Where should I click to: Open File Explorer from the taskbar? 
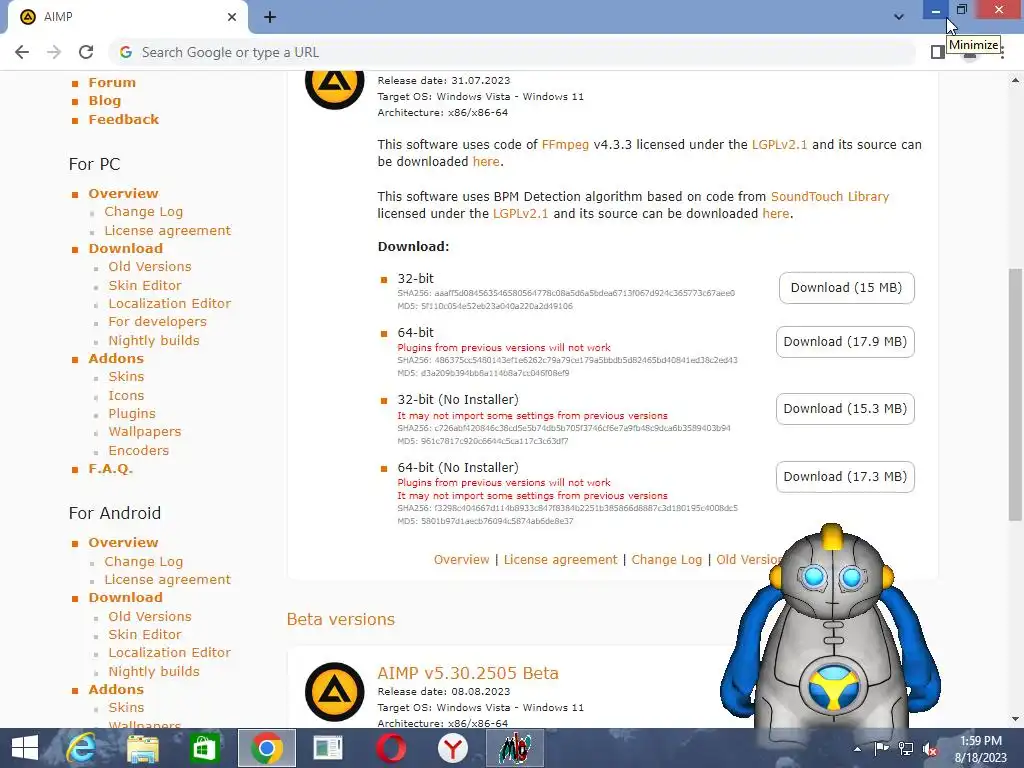(143, 748)
